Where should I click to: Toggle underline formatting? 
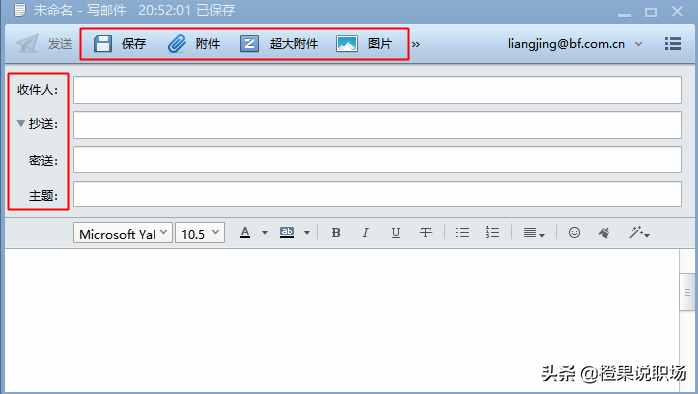[395, 232]
